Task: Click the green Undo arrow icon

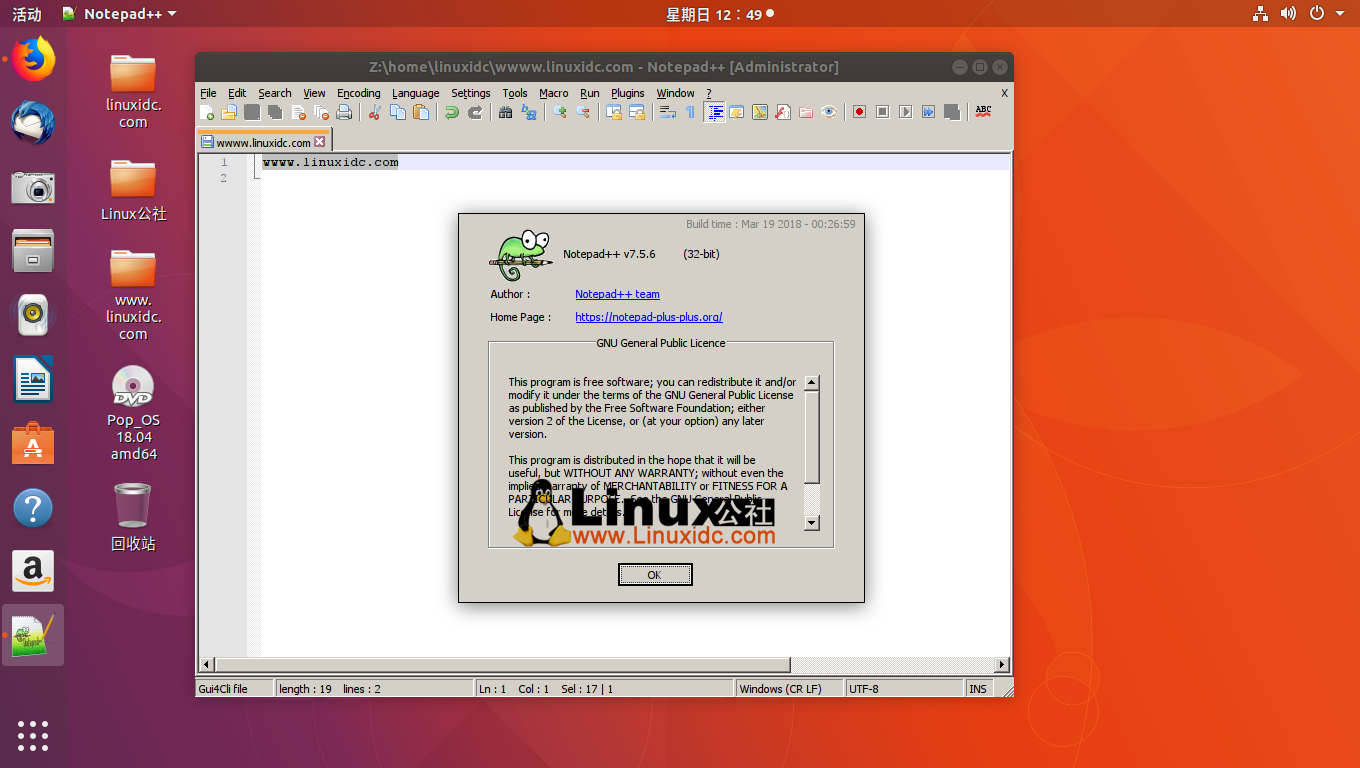Action: point(452,112)
